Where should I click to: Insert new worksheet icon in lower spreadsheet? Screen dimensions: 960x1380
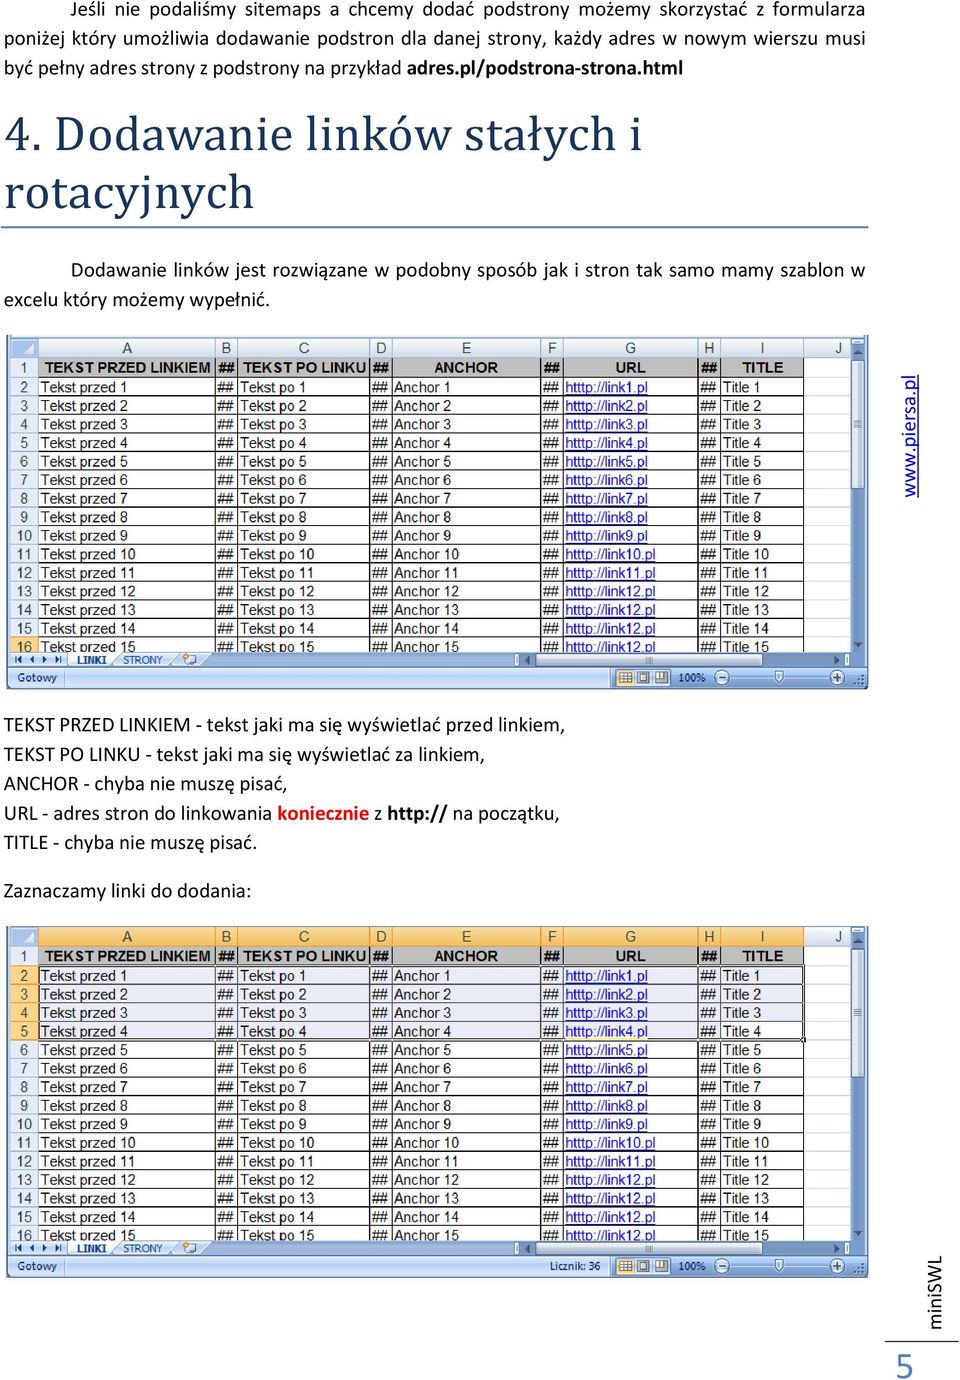coord(189,1248)
